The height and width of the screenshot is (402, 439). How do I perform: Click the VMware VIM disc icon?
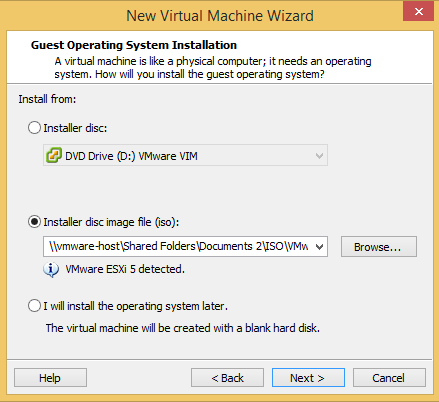coord(54,155)
